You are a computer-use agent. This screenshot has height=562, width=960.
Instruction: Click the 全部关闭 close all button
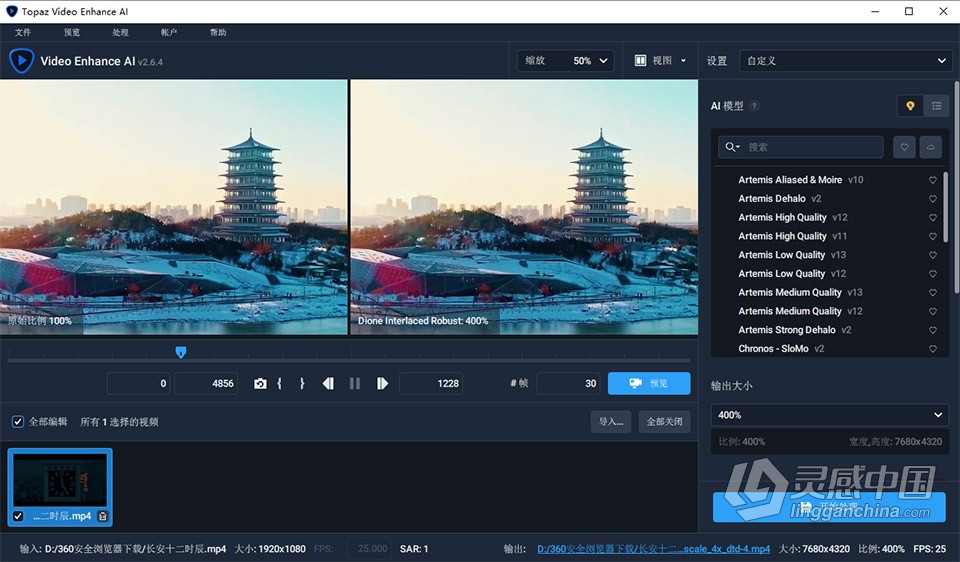(x=664, y=422)
